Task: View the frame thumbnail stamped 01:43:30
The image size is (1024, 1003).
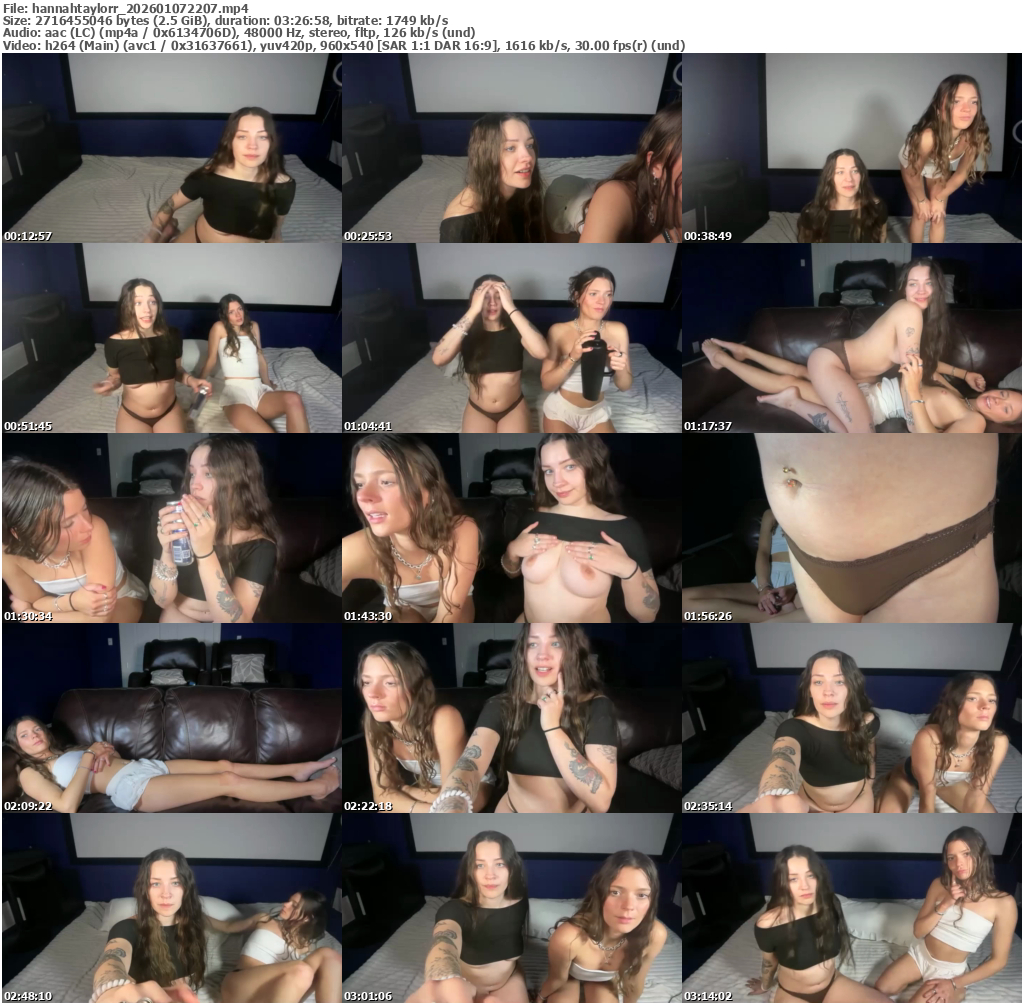Action: click(512, 528)
